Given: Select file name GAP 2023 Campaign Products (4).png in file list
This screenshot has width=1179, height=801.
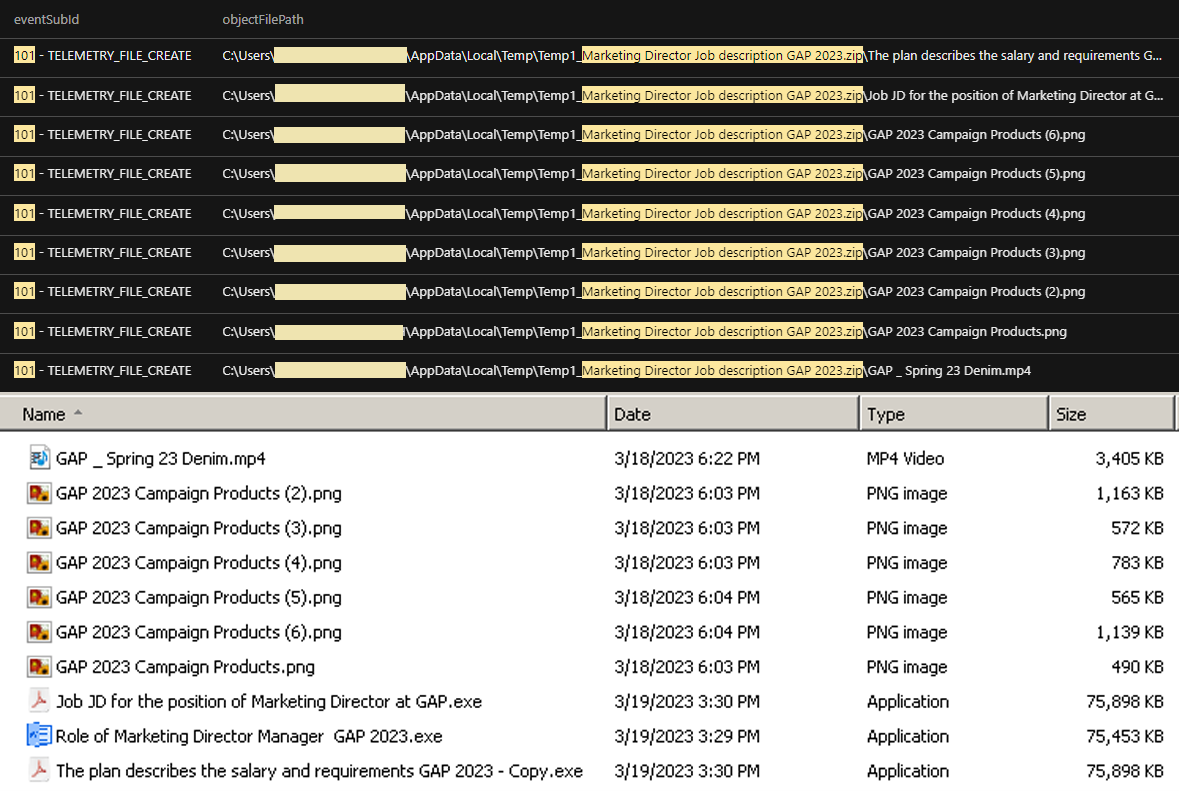Looking at the screenshot, I should coord(199,563).
